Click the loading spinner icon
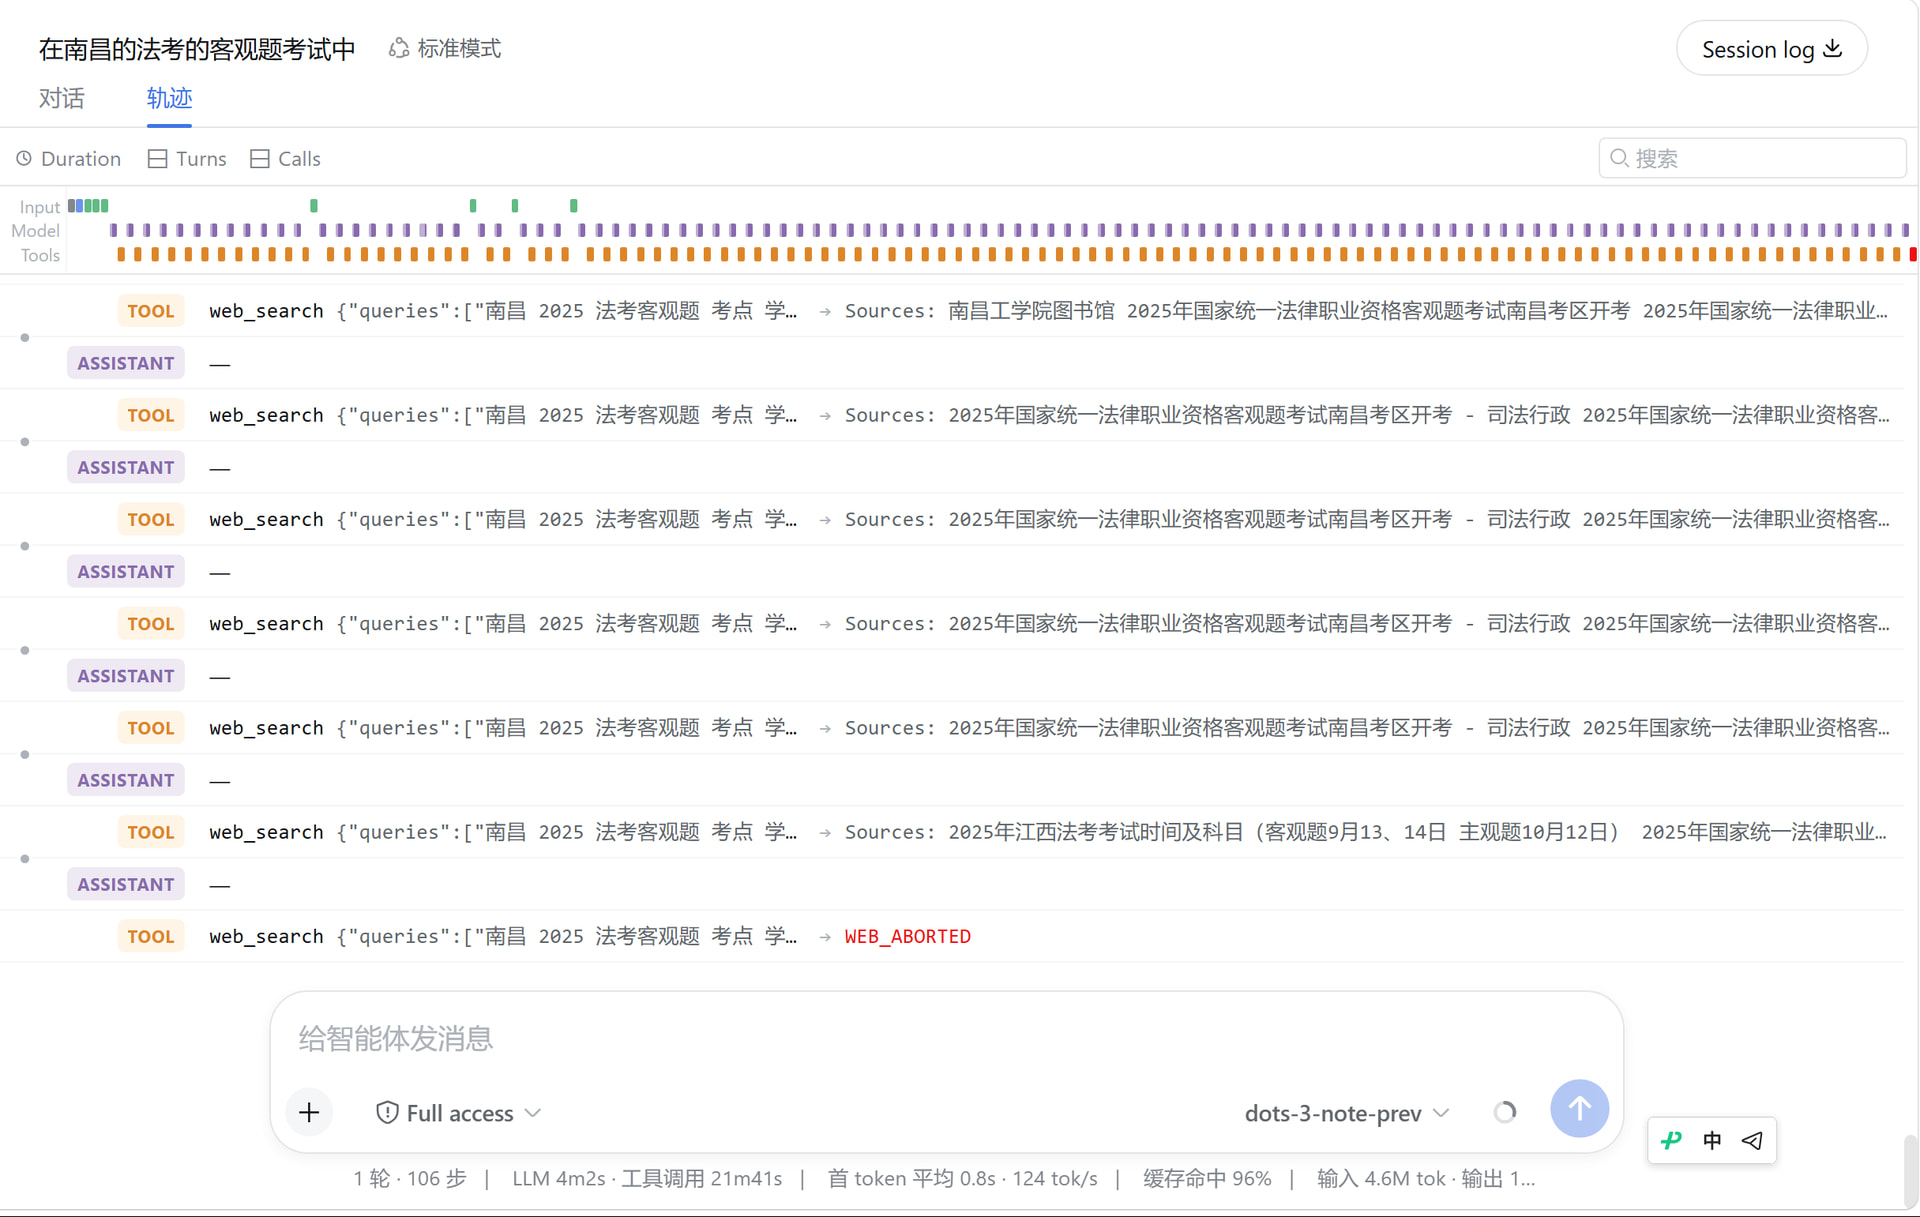 click(1504, 1112)
